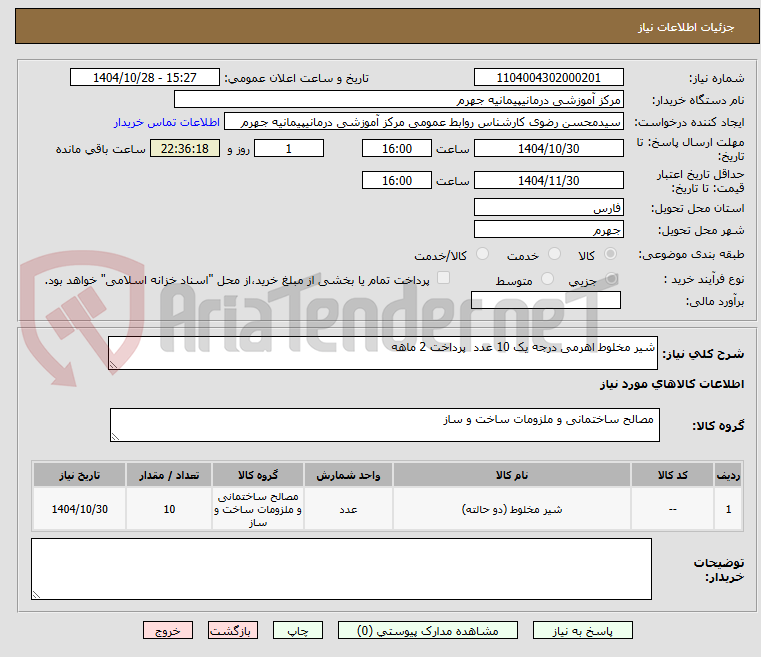761x657 pixels.
Task: Click the خروج exit button
Action: point(167,630)
